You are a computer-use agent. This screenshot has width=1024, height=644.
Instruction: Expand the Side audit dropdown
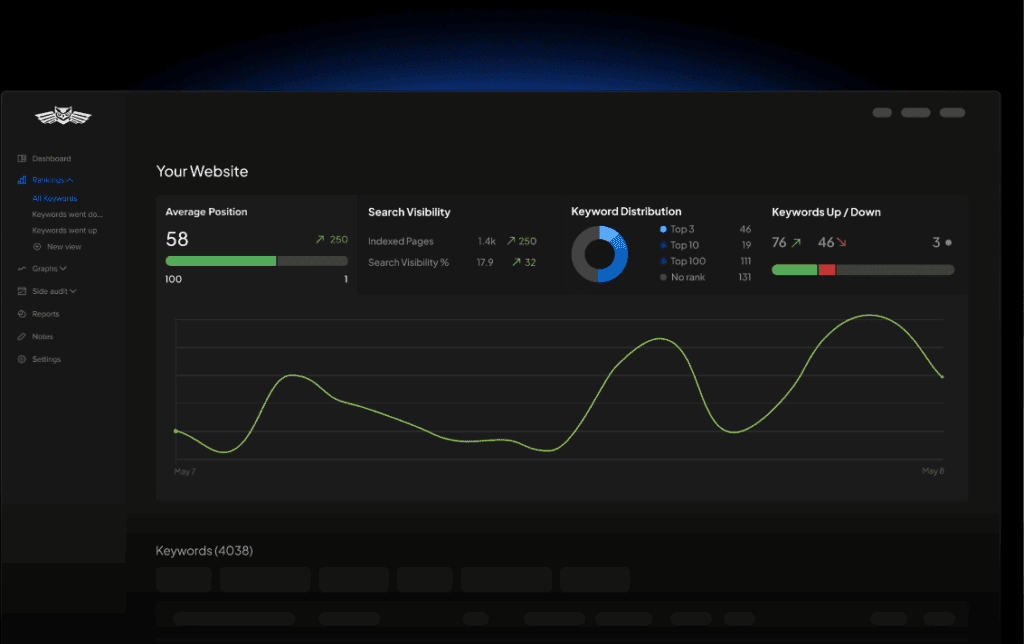pyautogui.click(x=74, y=290)
